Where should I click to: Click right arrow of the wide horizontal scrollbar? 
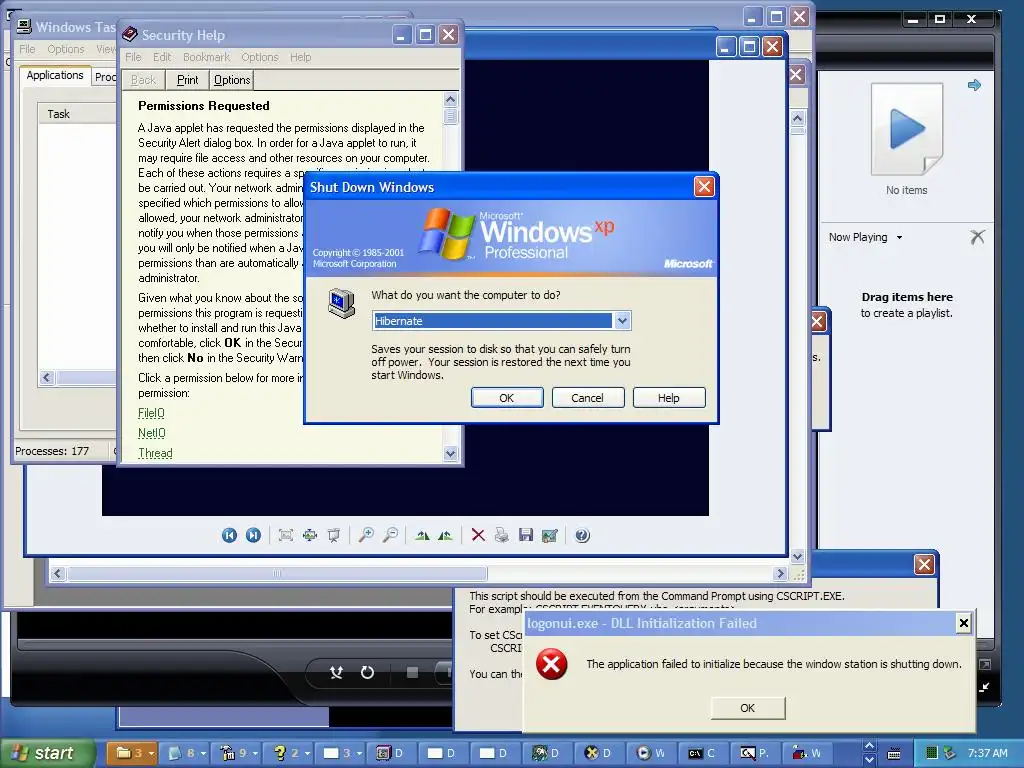[x=780, y=573]
